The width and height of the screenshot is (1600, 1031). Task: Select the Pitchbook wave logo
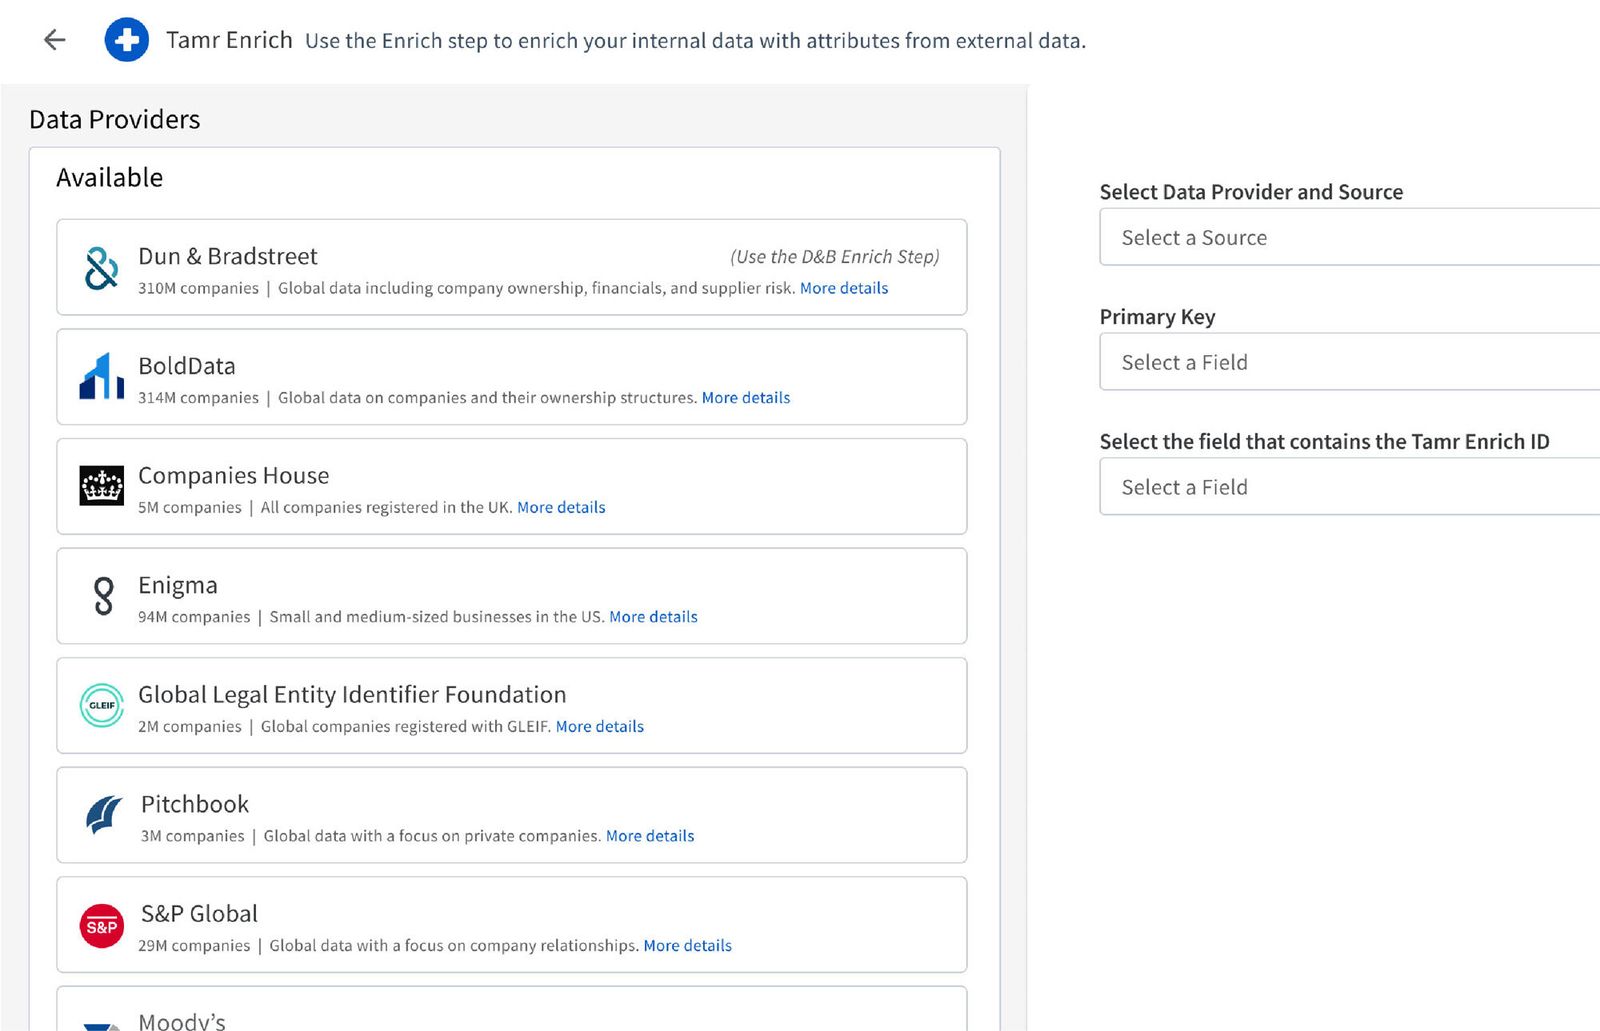pos(100,816)
